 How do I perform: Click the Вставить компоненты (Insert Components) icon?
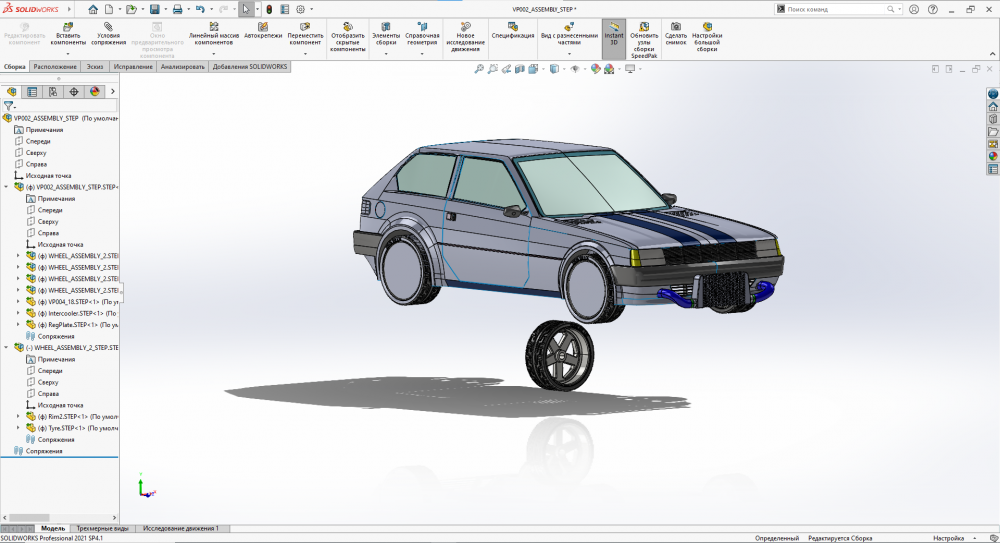(68, 27)
